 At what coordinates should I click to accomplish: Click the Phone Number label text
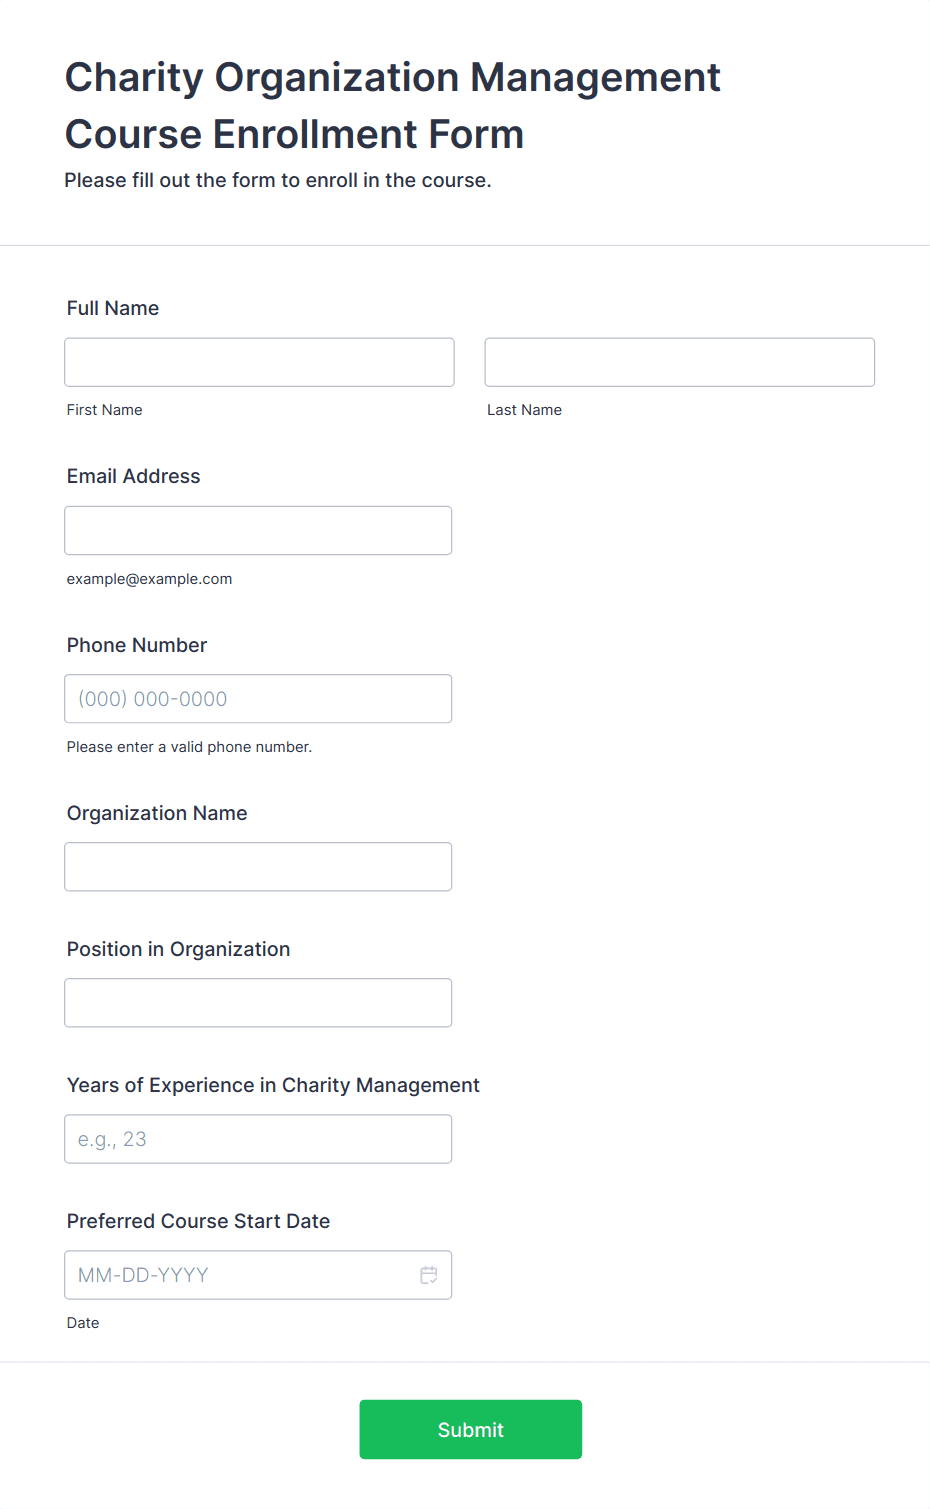(x=137, y=645)
